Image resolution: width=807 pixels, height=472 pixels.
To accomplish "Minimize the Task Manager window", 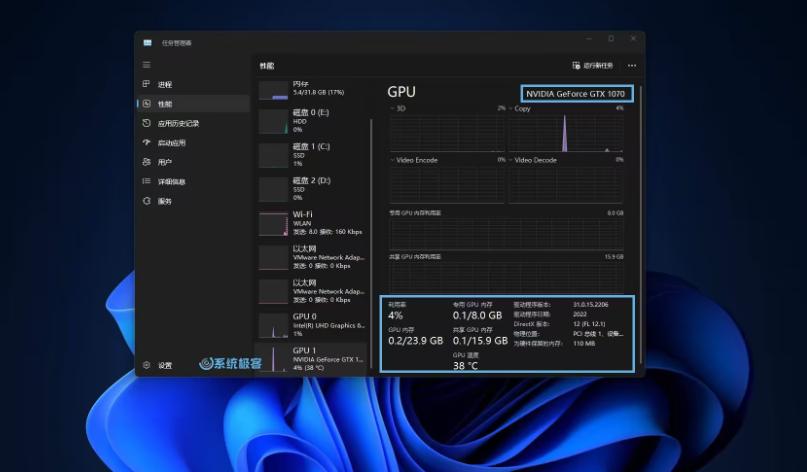I will point(589,39).
